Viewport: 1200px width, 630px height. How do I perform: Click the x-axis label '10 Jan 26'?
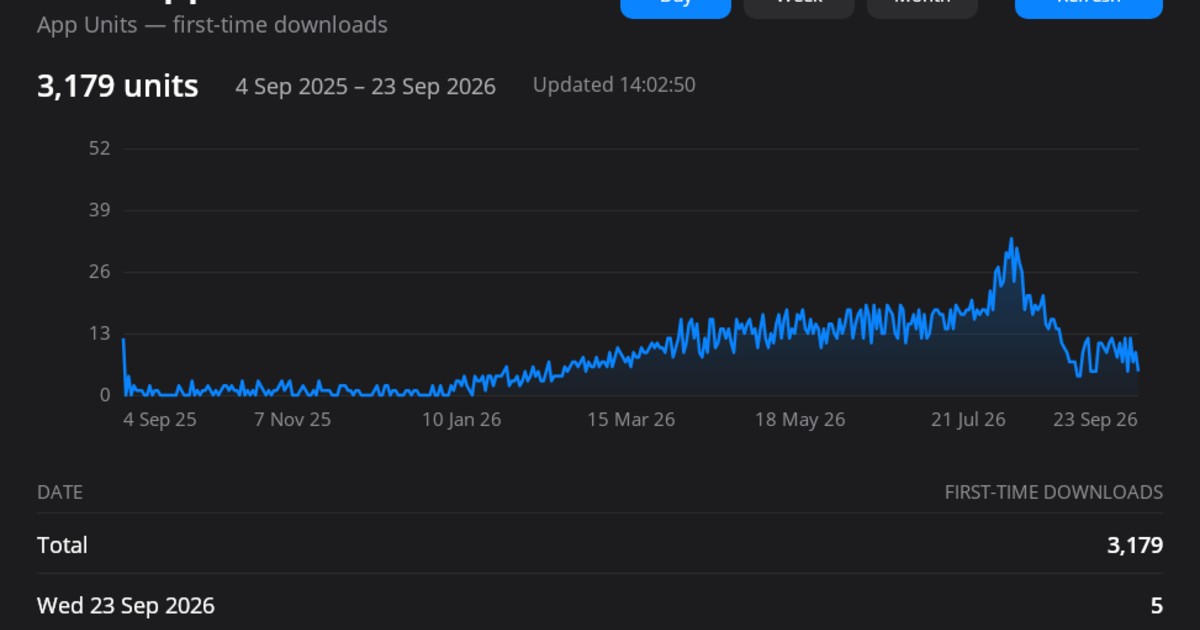pos(461,420)
